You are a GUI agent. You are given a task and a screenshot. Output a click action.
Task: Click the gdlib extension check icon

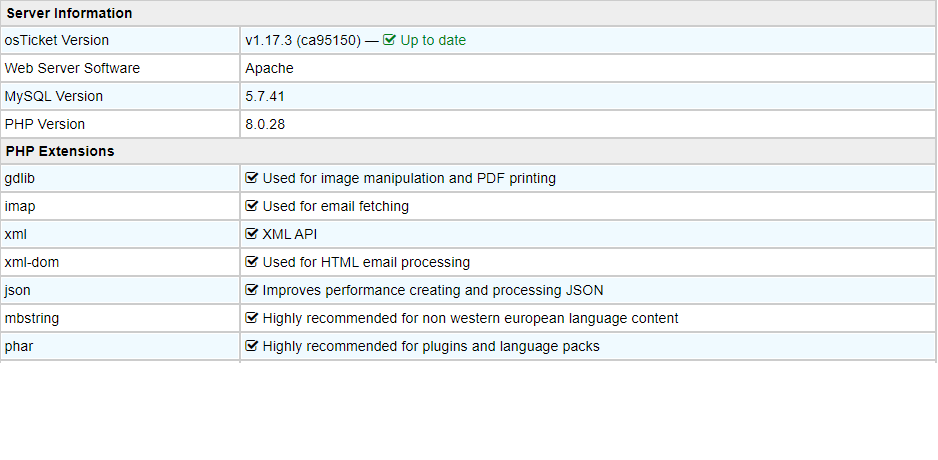pyautogui.click(x=251, y=178)
